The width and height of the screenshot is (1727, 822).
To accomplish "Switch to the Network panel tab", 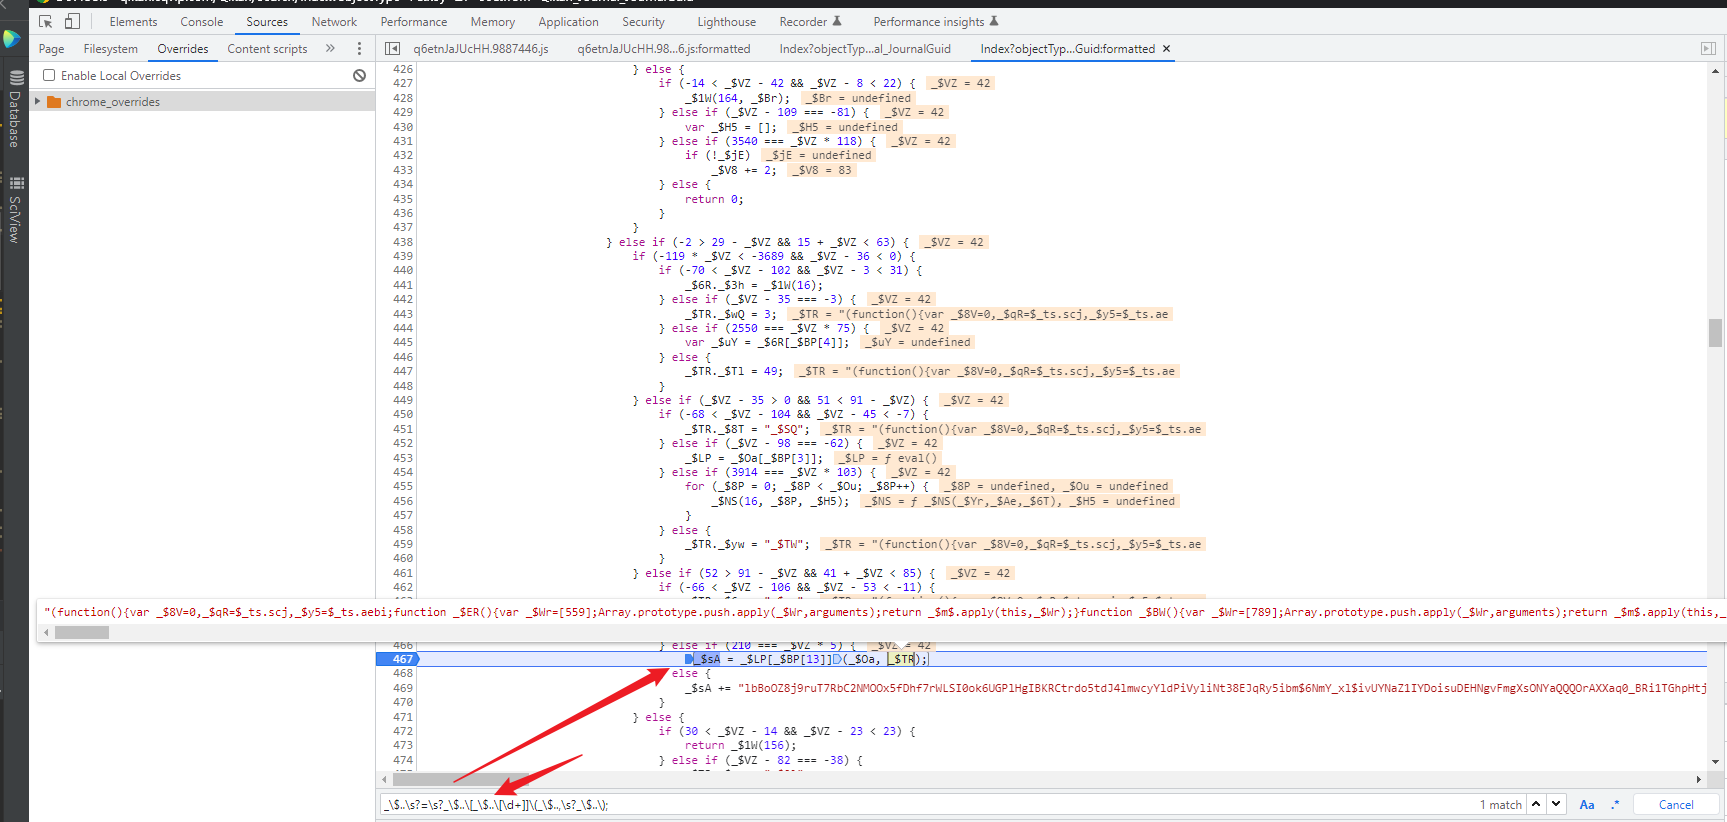I will (334, 22).
